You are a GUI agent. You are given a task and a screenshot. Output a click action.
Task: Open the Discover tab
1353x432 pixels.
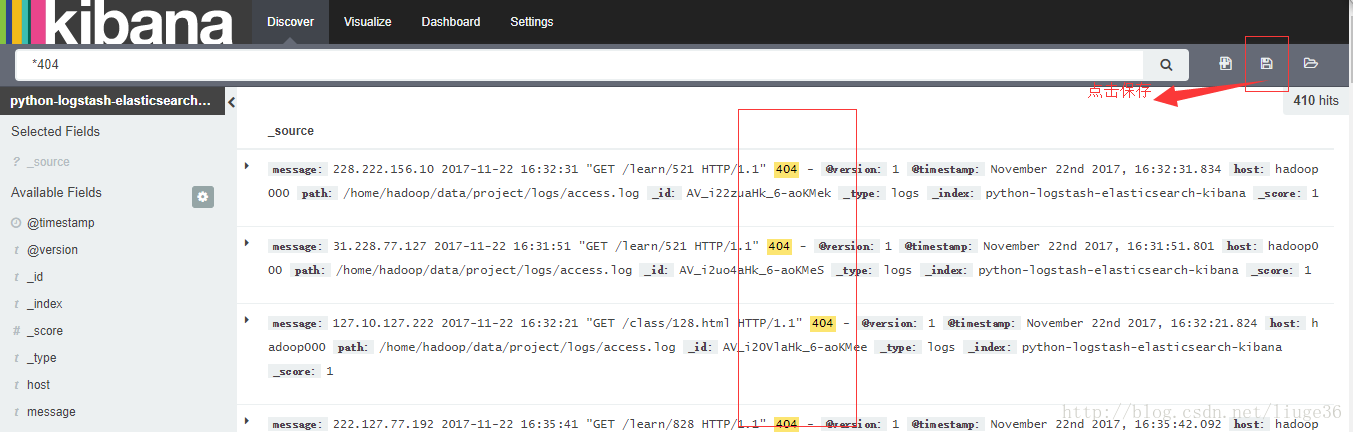290,21
